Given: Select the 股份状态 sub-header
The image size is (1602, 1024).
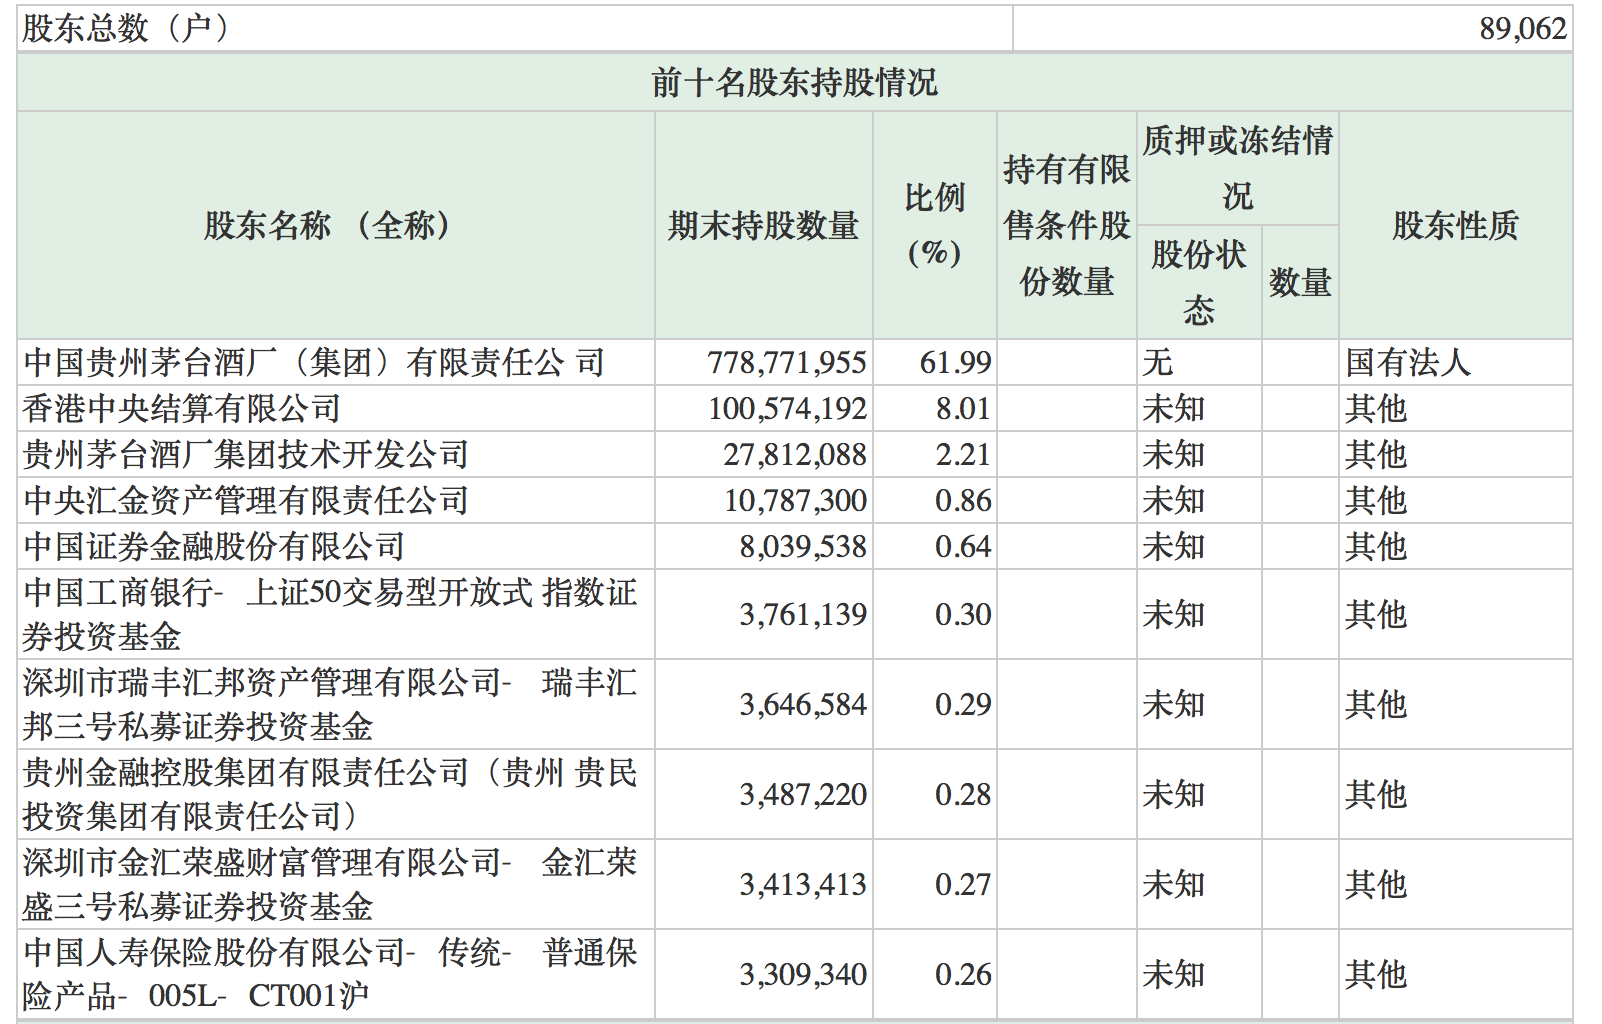Looking at the screenshot, I should (1199, 282).
